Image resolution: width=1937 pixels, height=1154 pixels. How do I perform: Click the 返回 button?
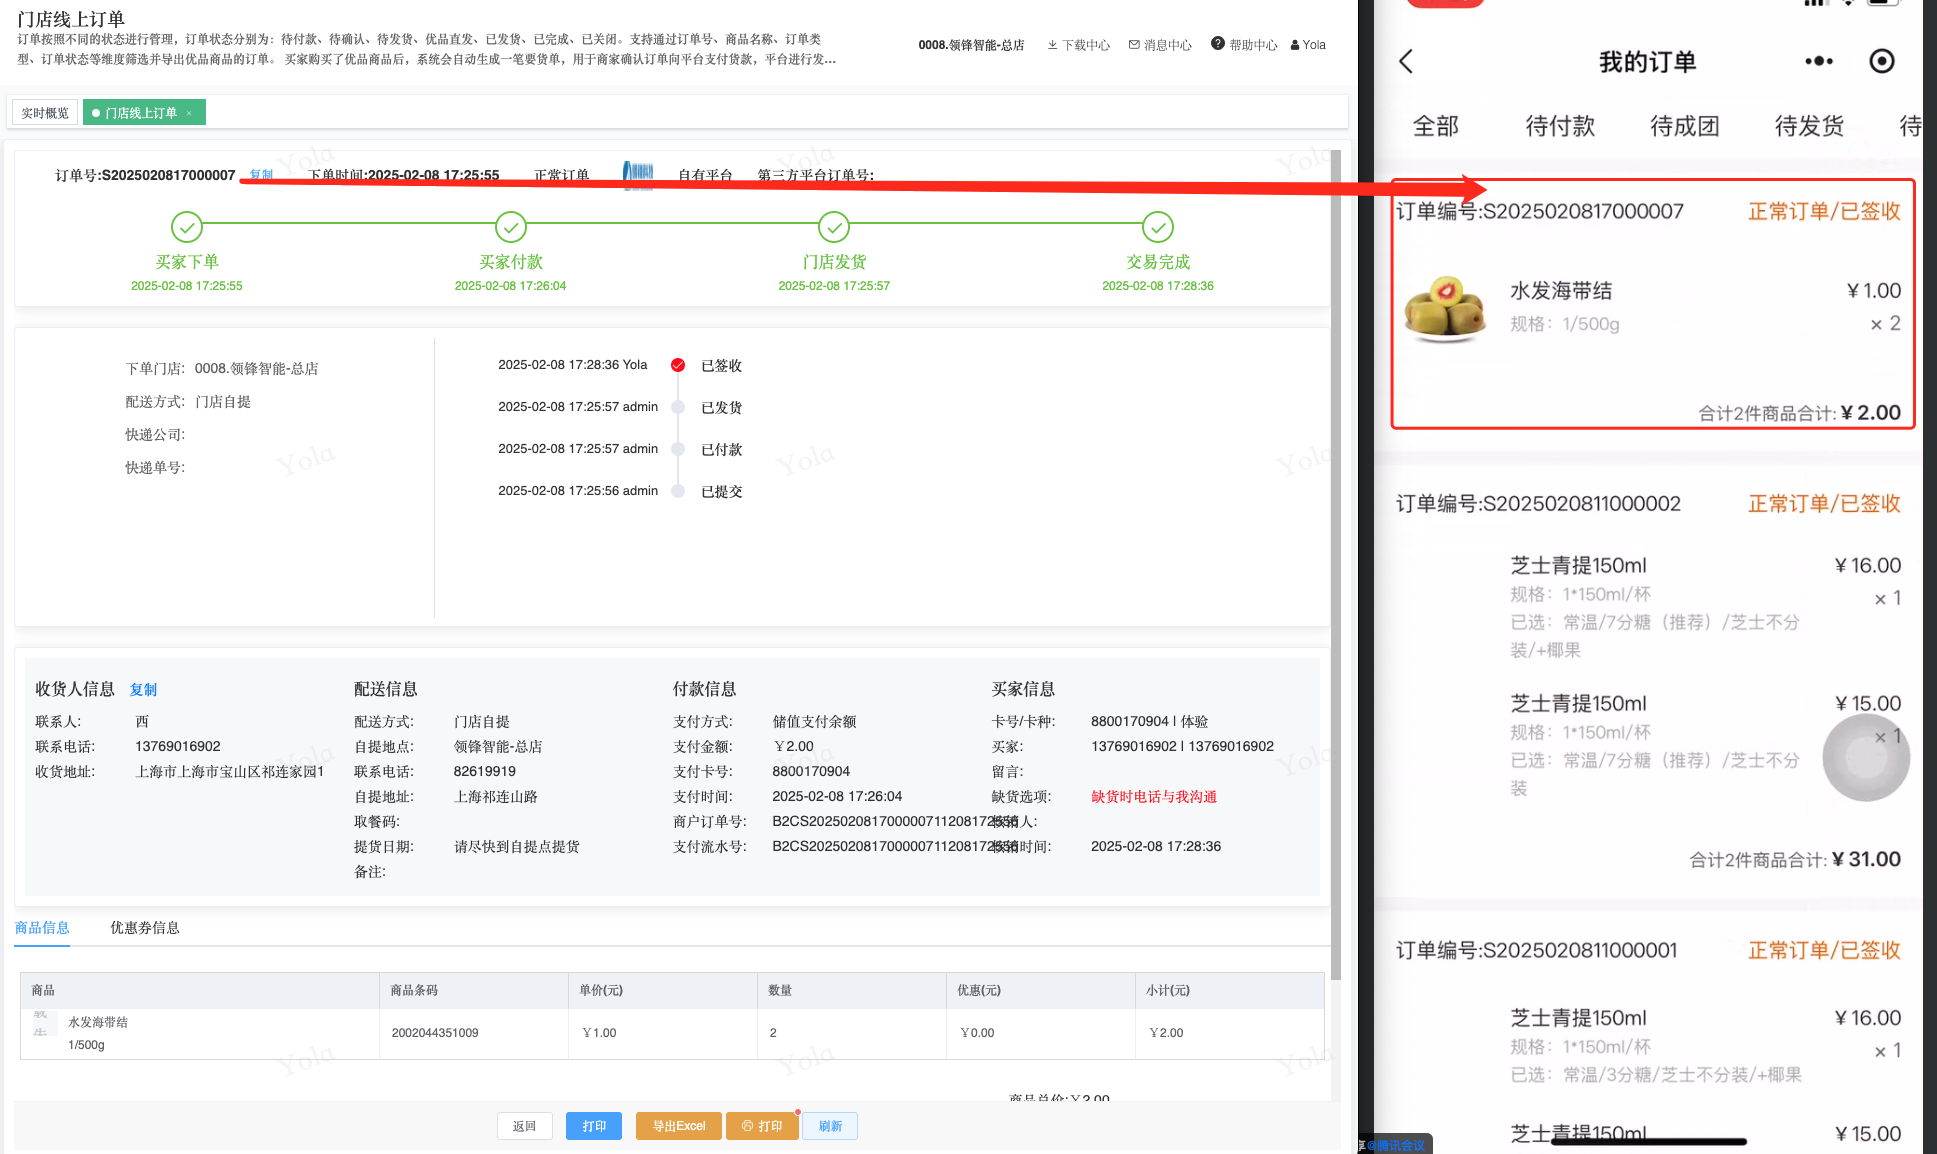point(525,1126)
